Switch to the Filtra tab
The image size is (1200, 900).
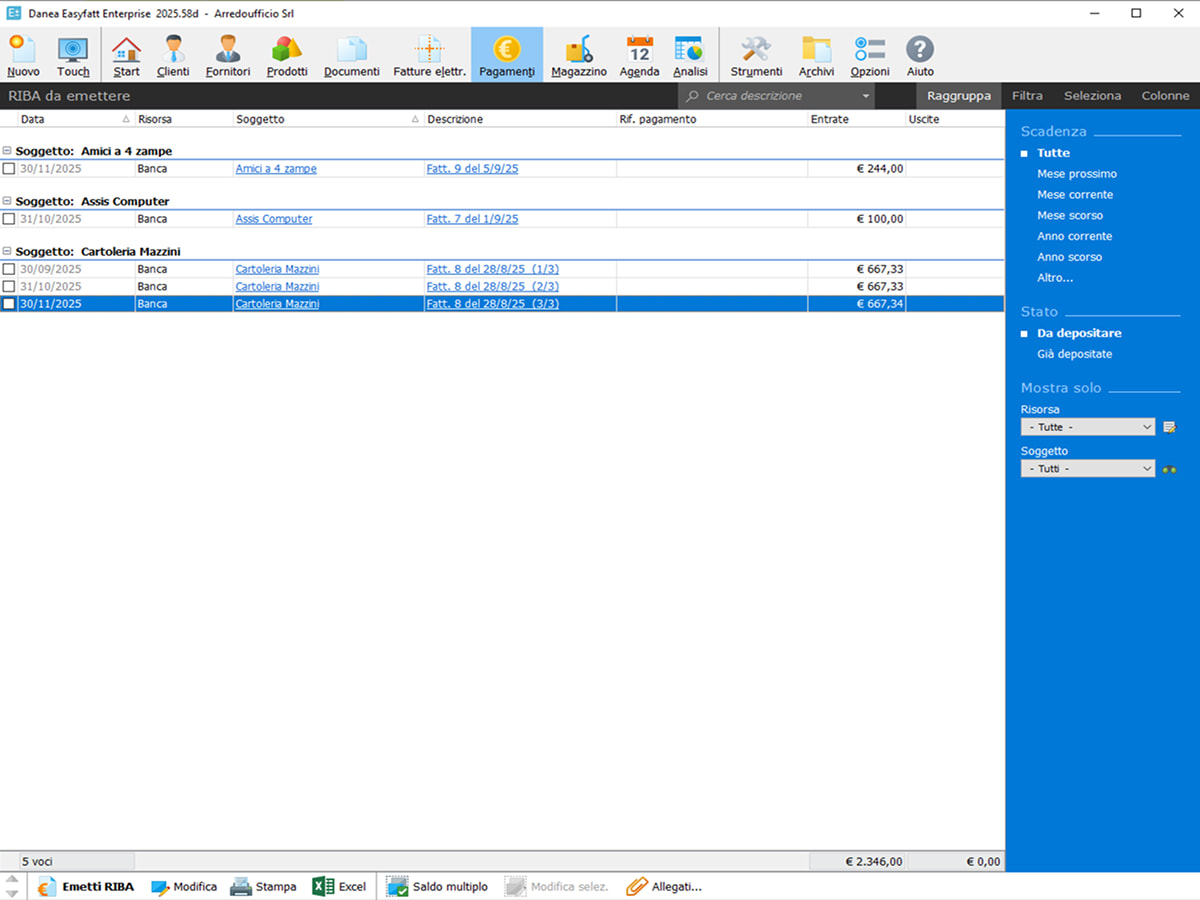point(1027,96)
